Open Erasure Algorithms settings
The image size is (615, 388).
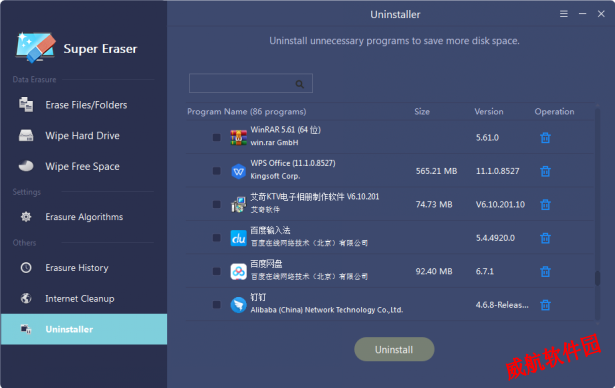point(84,217)
